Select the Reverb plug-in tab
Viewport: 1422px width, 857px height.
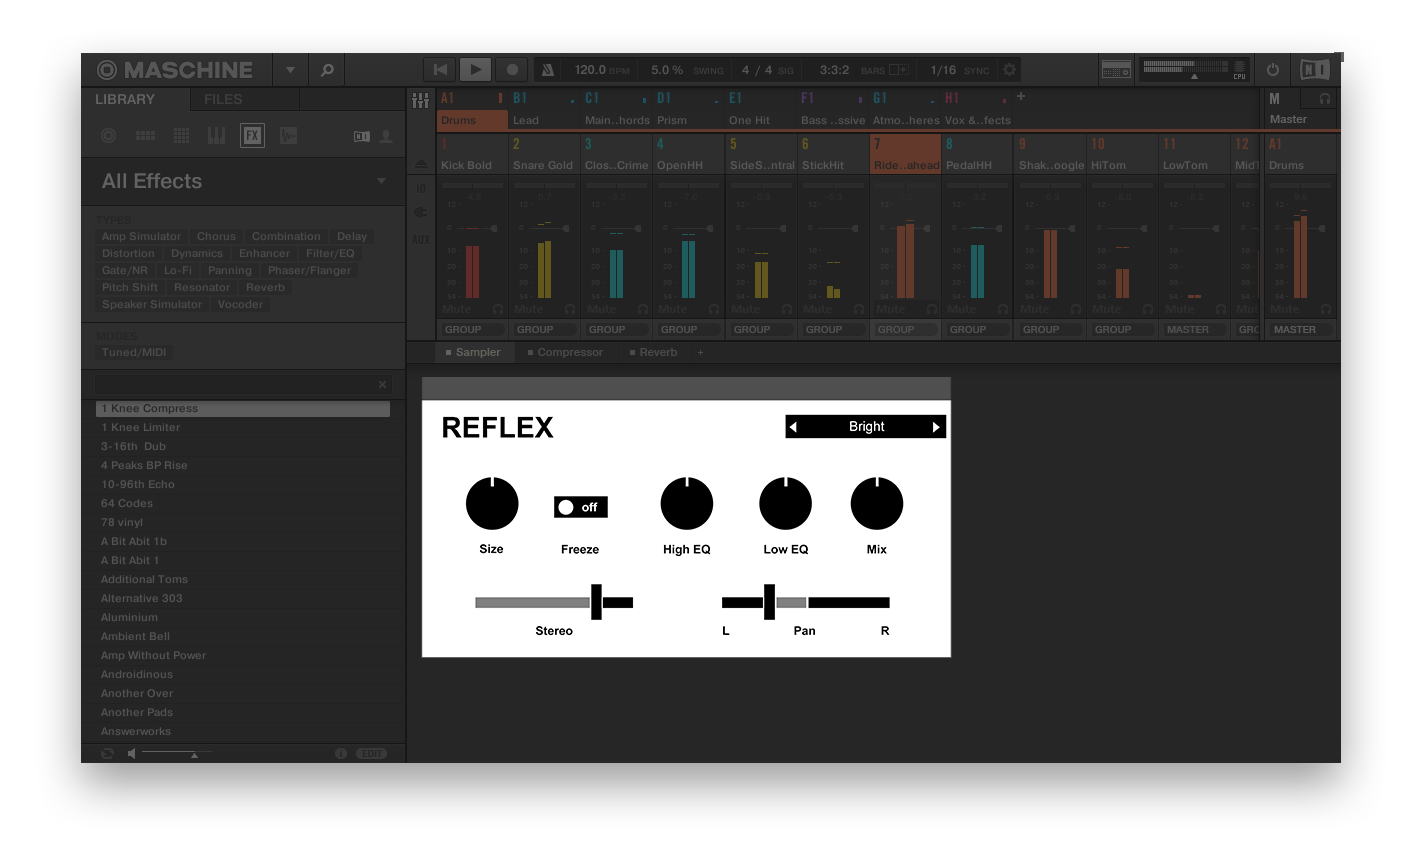(x=653, y=352)
